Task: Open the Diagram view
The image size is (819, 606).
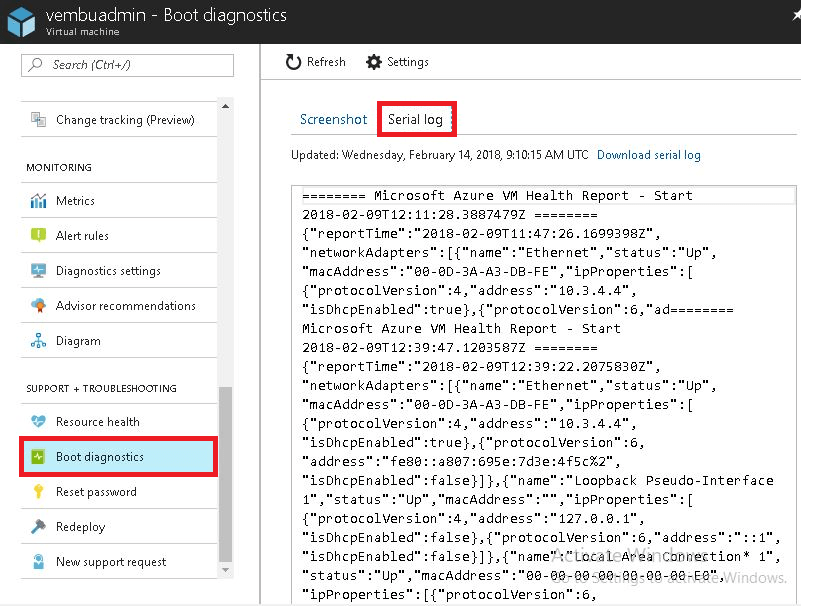Action: click(119, 341)
